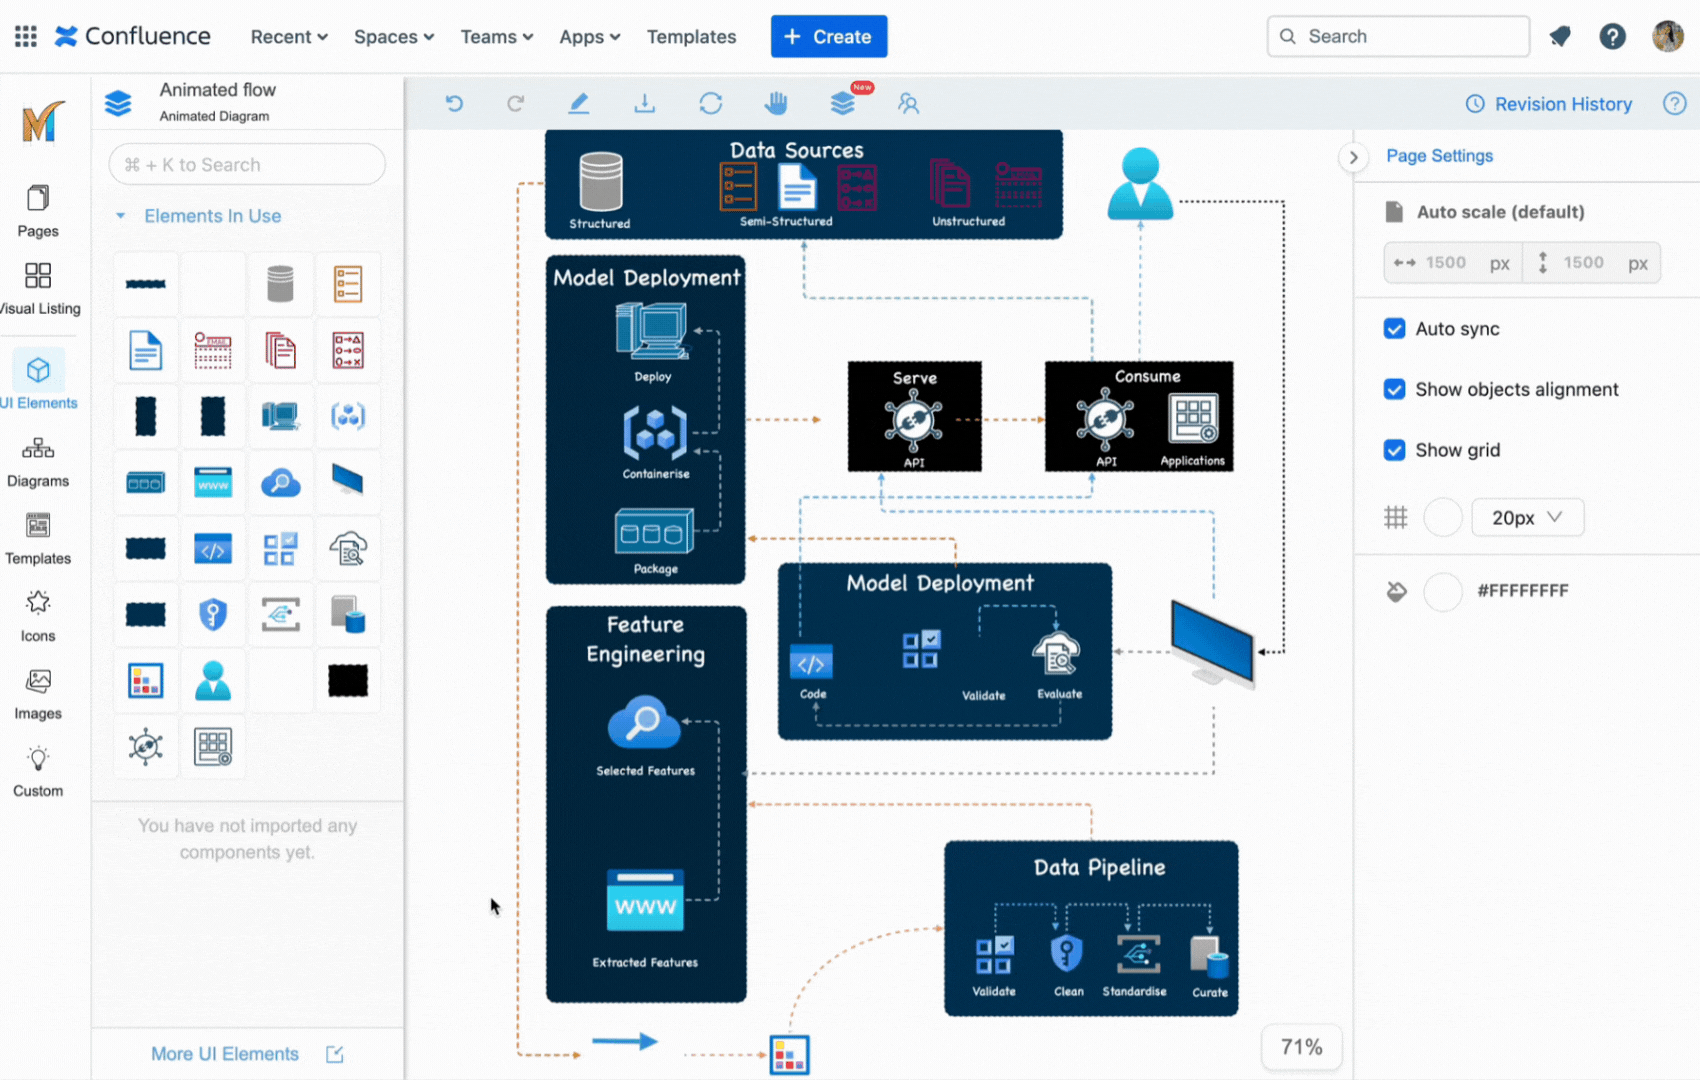This screenshot has width=1700, height=1080.
Task: Uncheck the Auto sync checkbox
Action: coord(1394,329)
